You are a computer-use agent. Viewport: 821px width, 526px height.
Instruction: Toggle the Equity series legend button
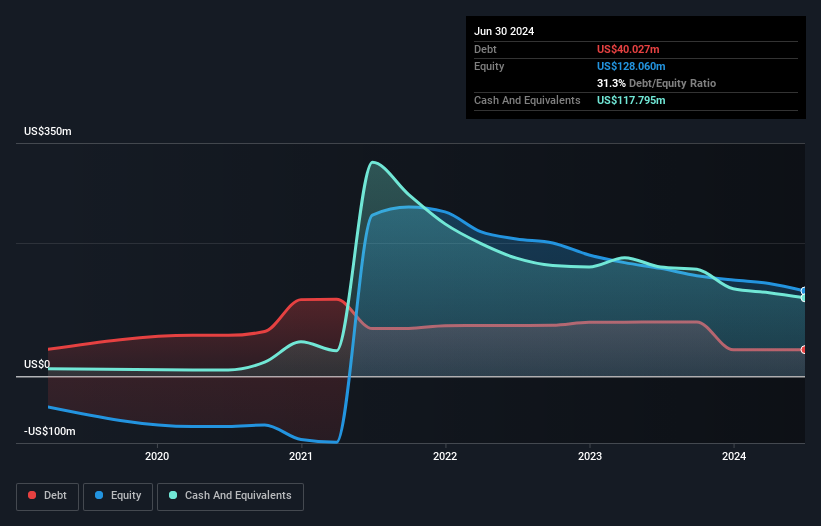point(118,496)
